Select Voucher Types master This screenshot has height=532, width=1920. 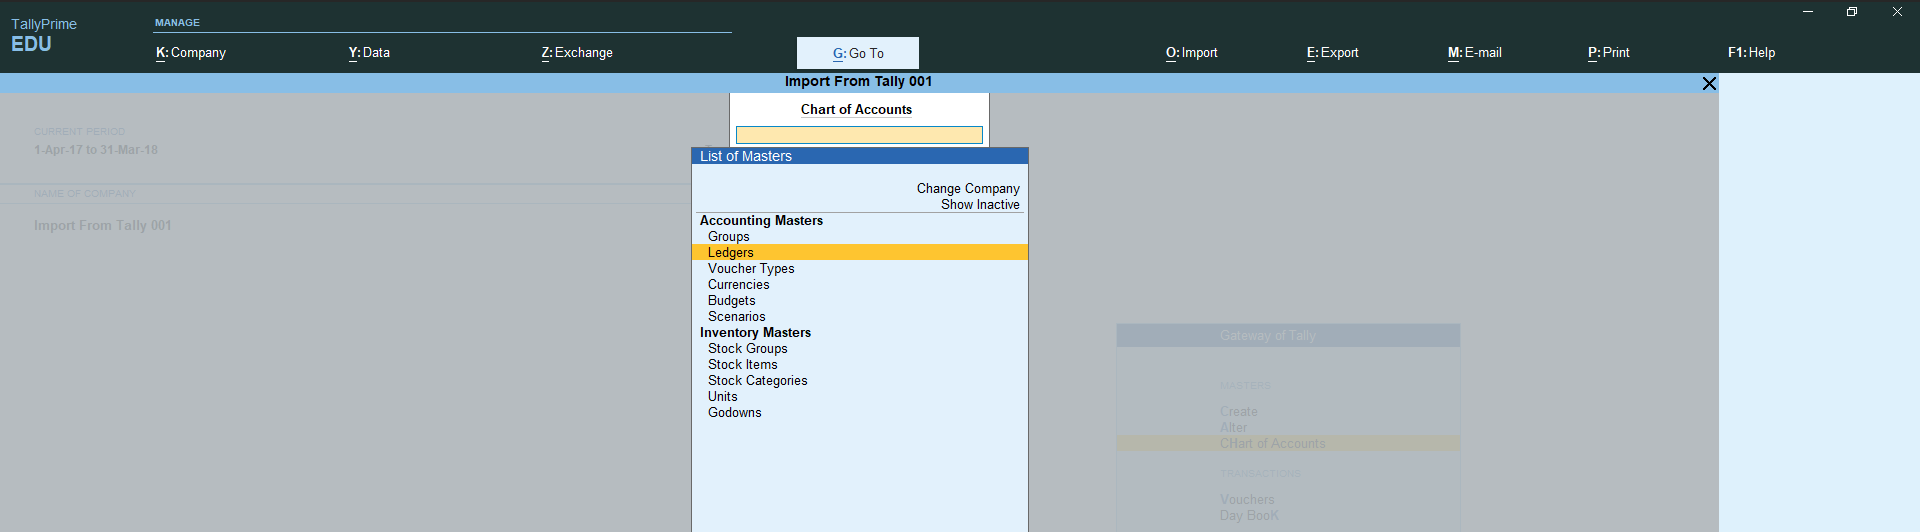click(751, 269)
